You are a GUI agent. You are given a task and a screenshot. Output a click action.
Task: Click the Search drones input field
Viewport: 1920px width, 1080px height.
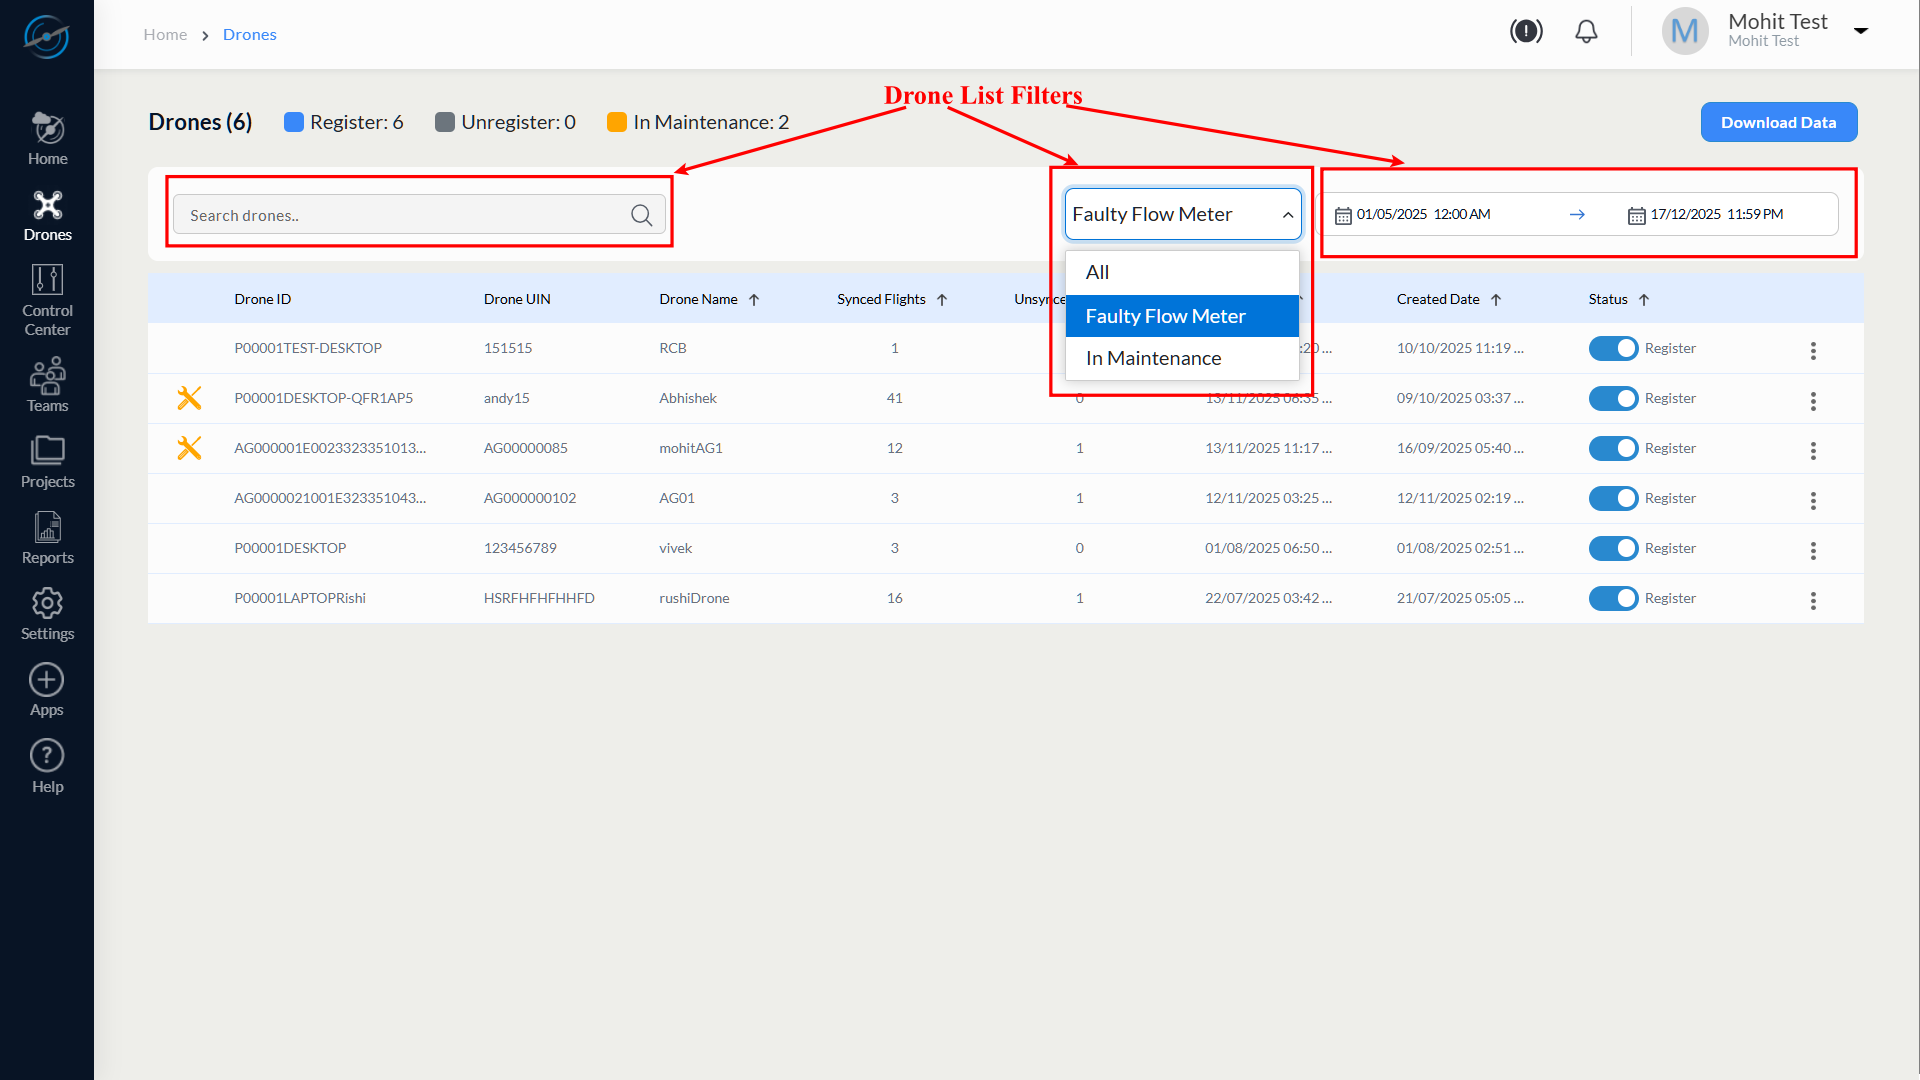400,215
